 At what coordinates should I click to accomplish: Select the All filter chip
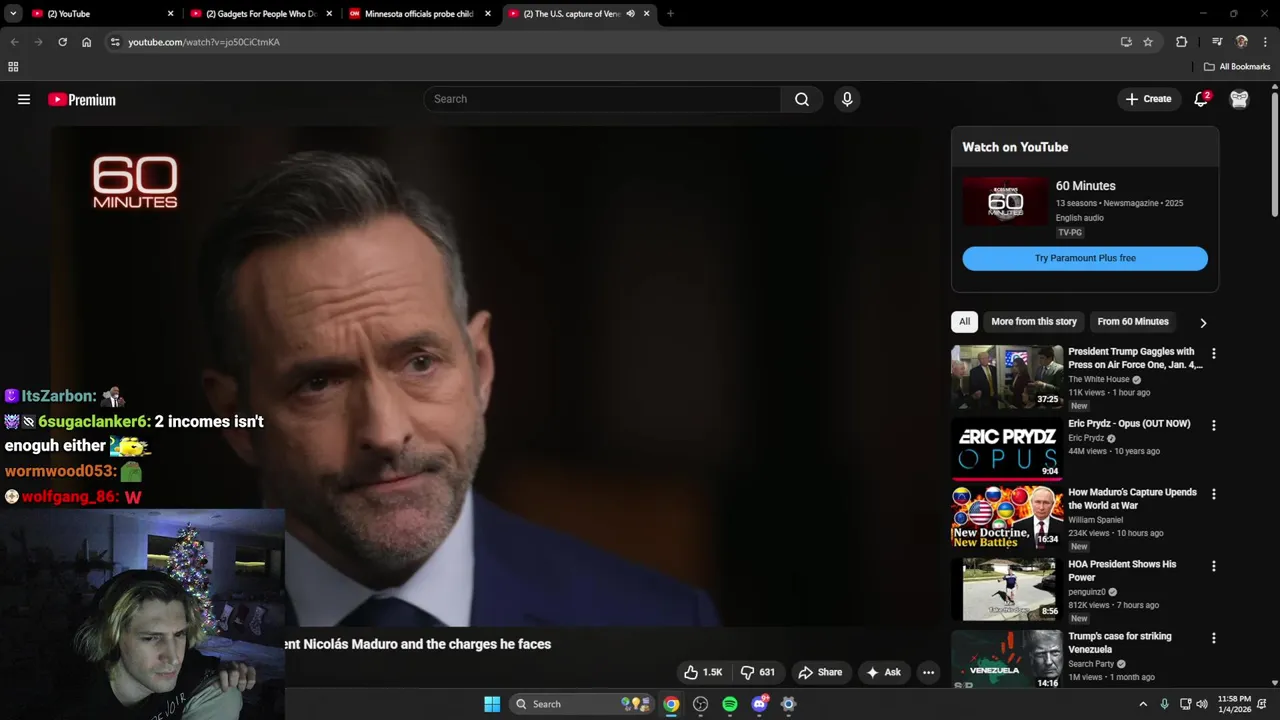(x=964, y=321)
